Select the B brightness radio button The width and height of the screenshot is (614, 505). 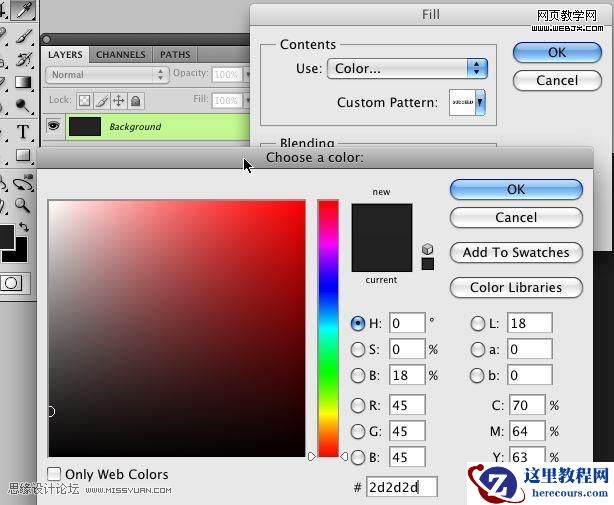(358, 375)
